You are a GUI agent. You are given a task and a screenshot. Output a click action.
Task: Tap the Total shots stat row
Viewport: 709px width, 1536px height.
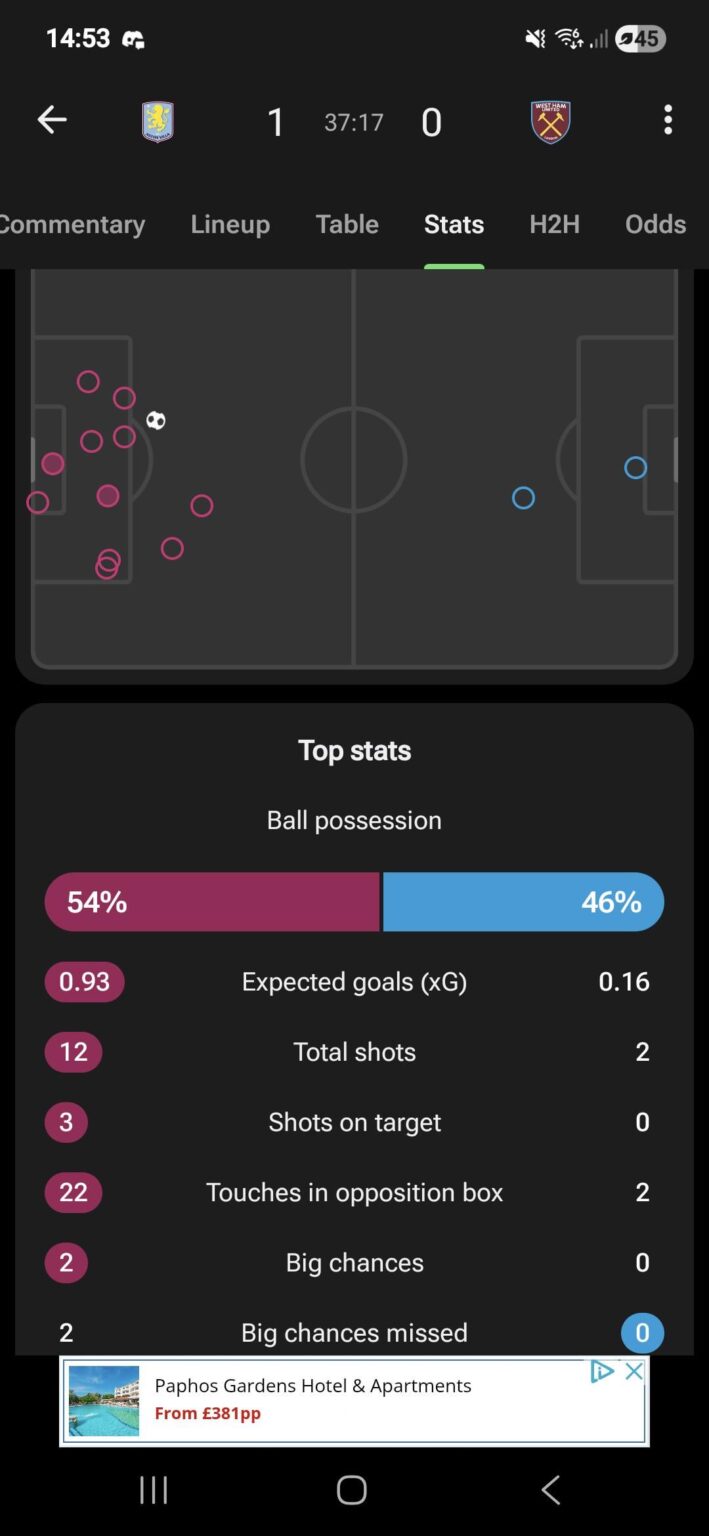(x=353, y=1051)
